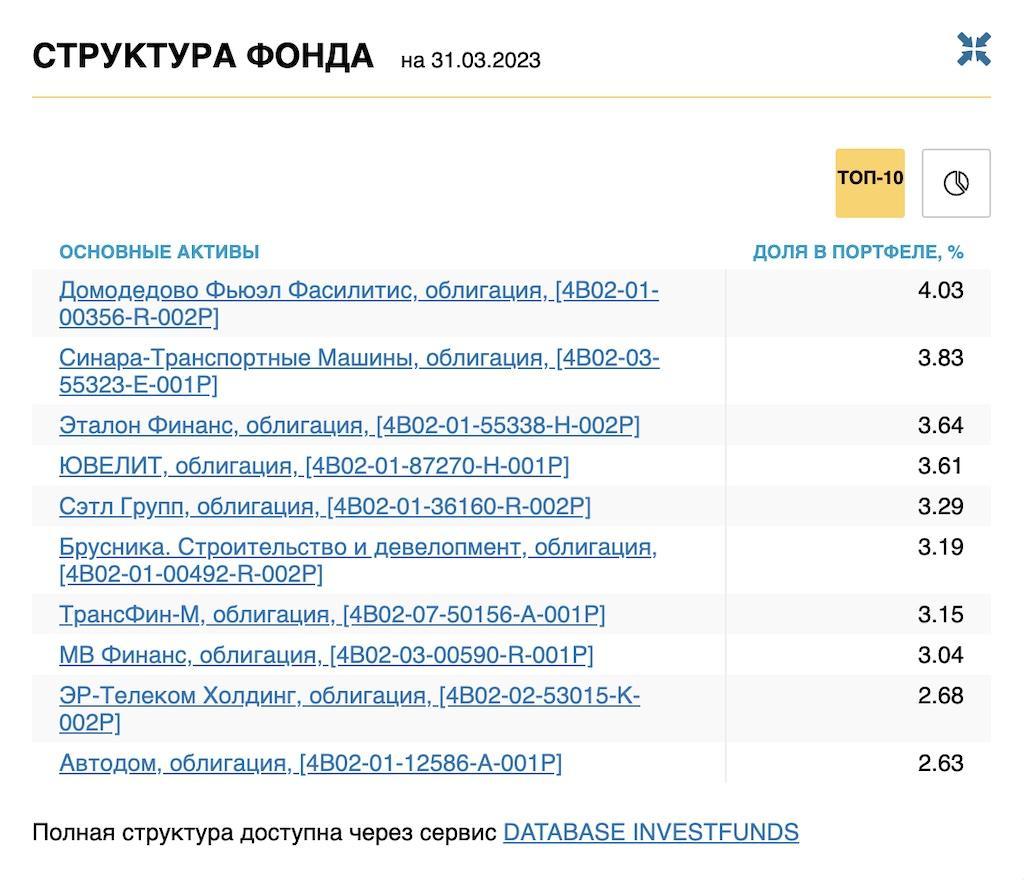The width and height of the screenshot is (1024, 880).
Task: Switch to pie chart view
Action: point(956,183)
